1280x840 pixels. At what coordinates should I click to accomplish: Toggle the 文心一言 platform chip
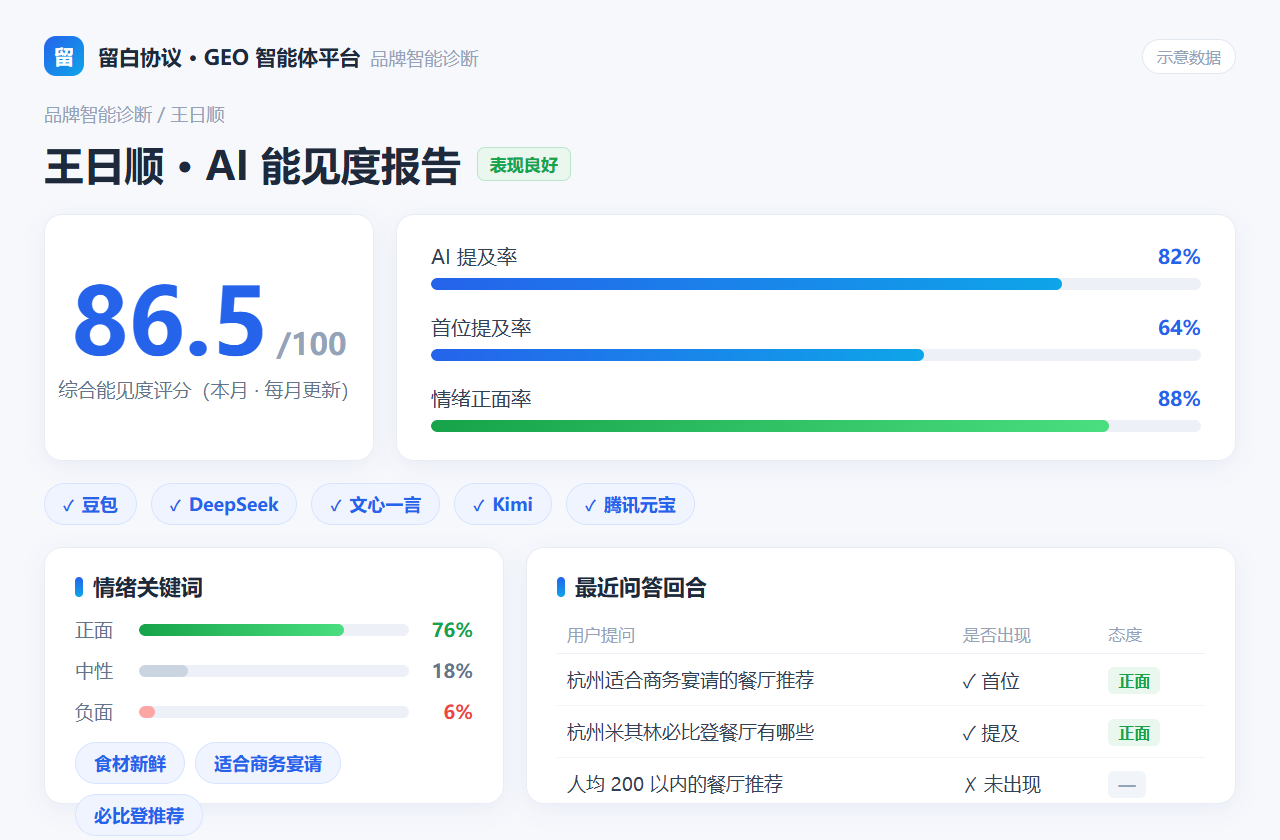(x=375, y=504)
